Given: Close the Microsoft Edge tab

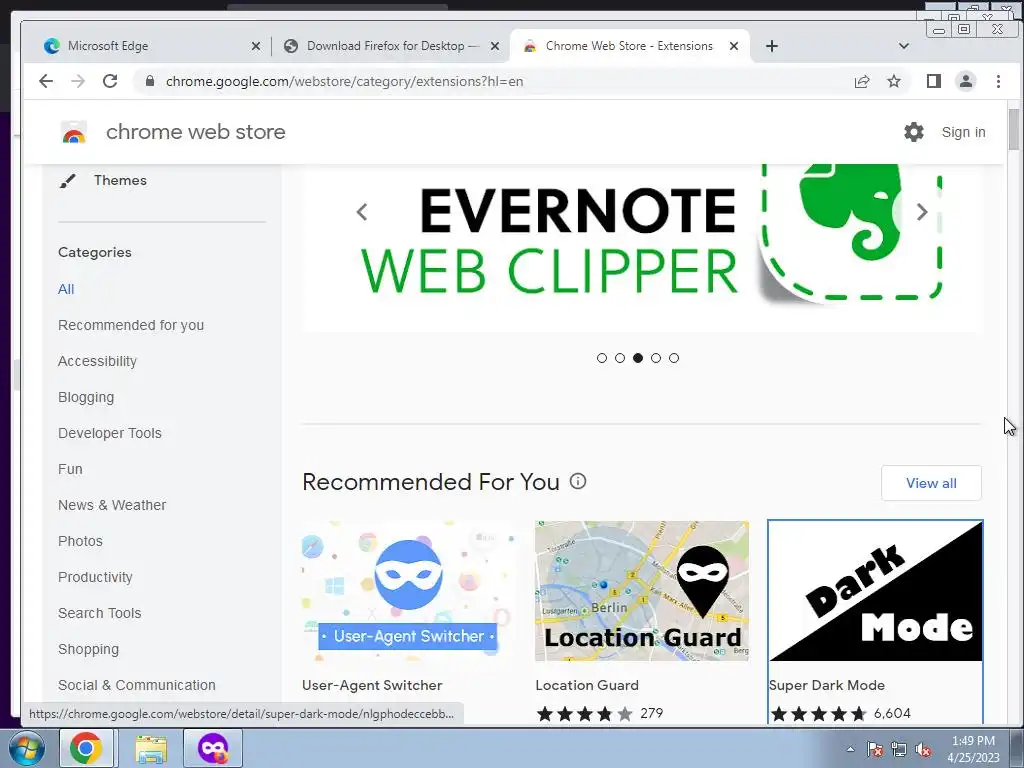Looking at the screenshot, I should click(256, 46).
